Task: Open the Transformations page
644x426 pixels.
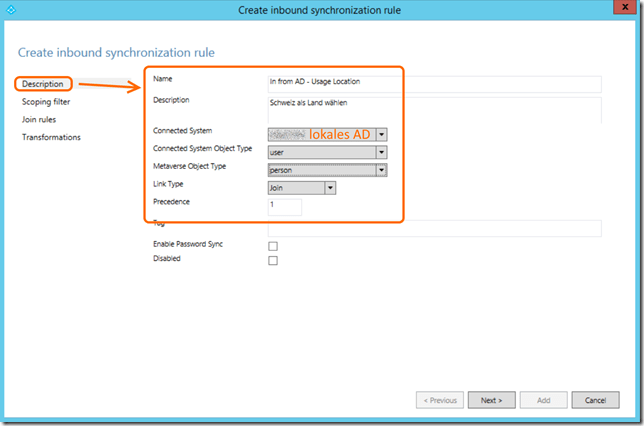Action: [x=51, y=137]
